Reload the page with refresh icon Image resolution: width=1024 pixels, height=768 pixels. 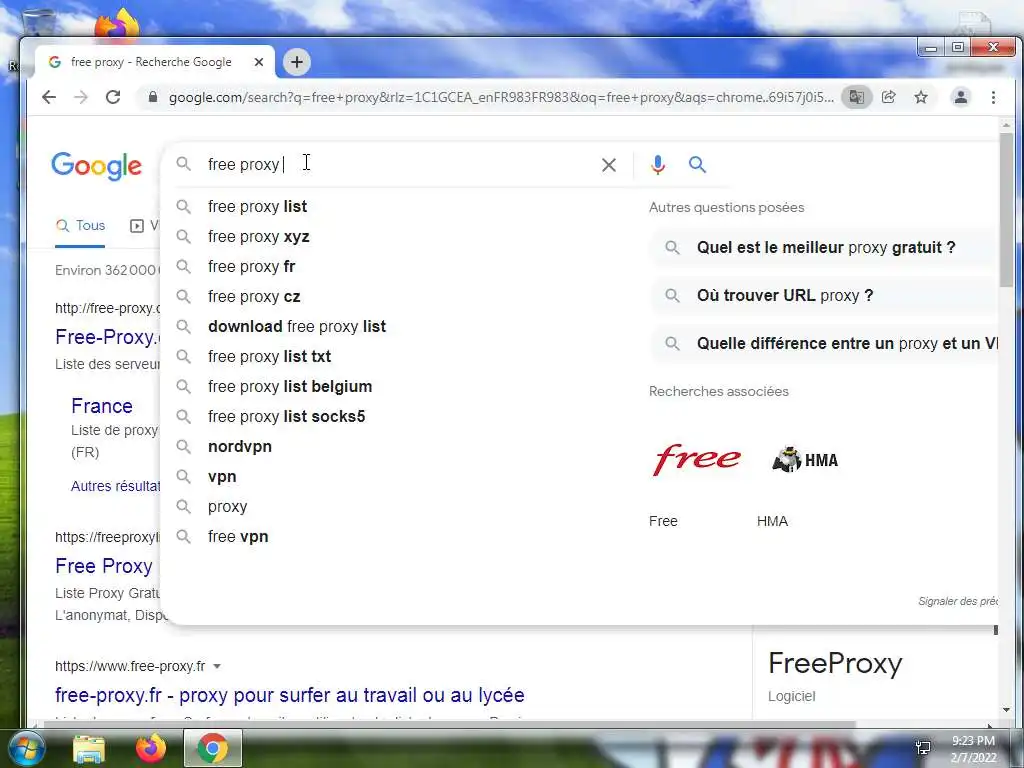tap(113, 97)
